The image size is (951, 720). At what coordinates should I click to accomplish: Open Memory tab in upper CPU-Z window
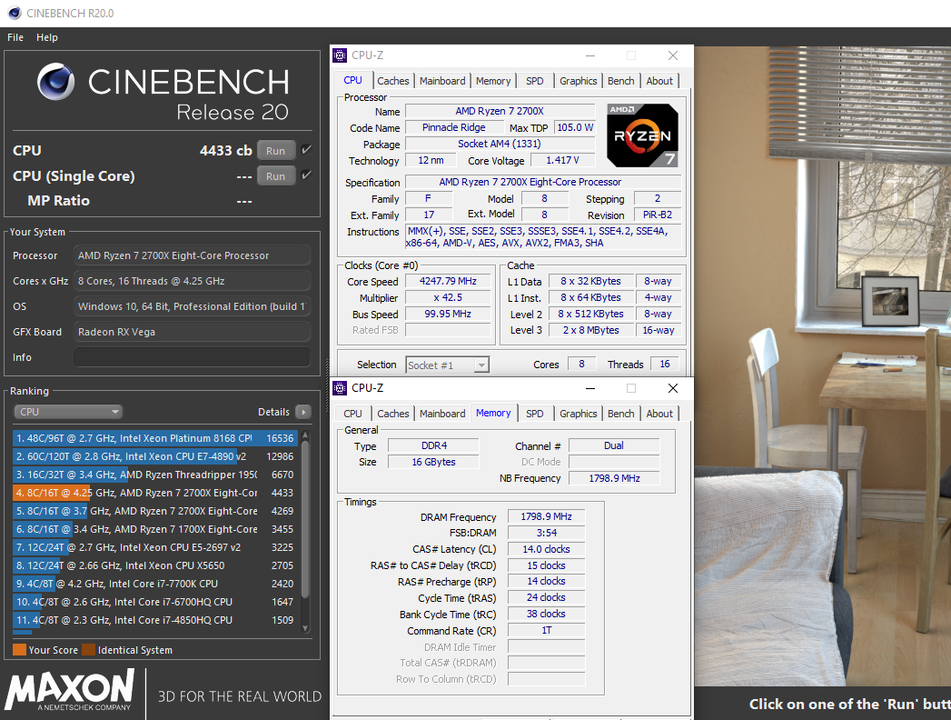(493, 81)
